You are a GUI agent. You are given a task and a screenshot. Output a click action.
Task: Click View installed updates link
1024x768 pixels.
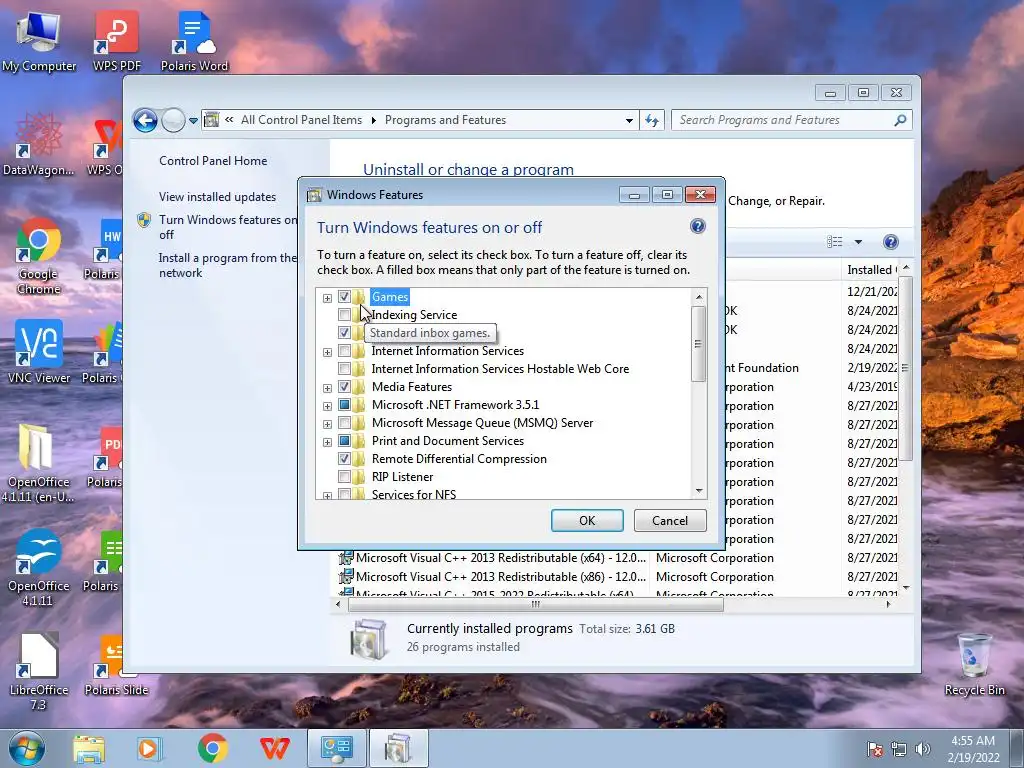217,197
